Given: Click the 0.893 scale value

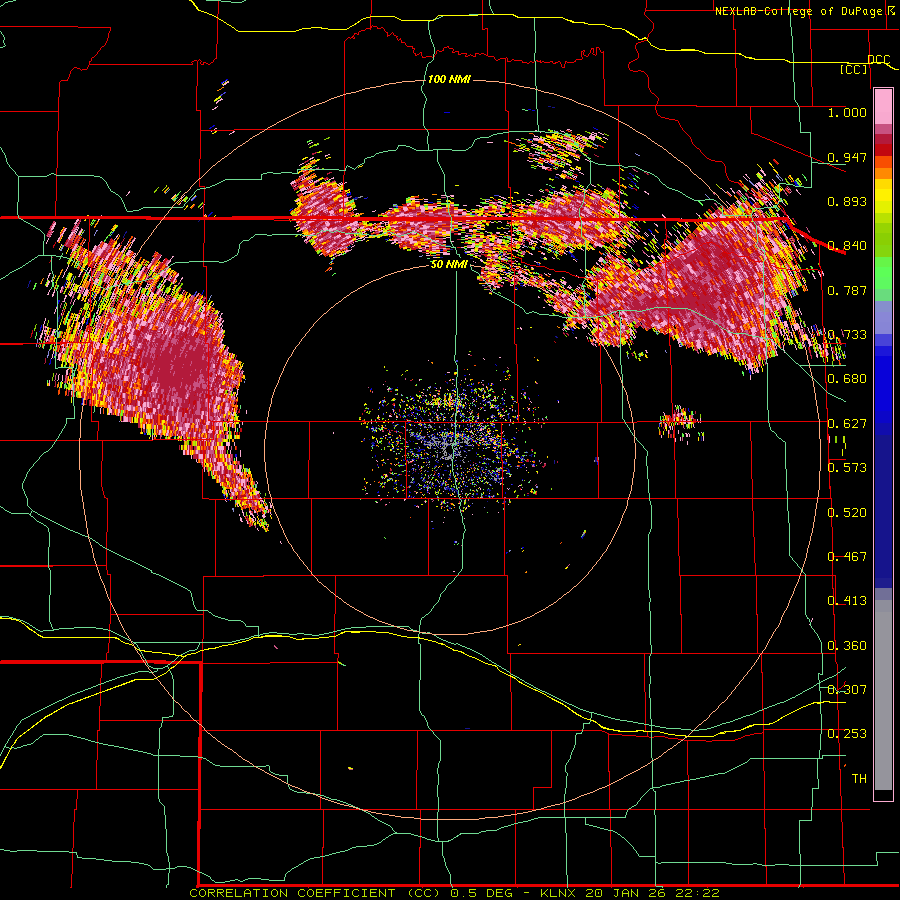Looking at the screenshot, I should point(847,201).
